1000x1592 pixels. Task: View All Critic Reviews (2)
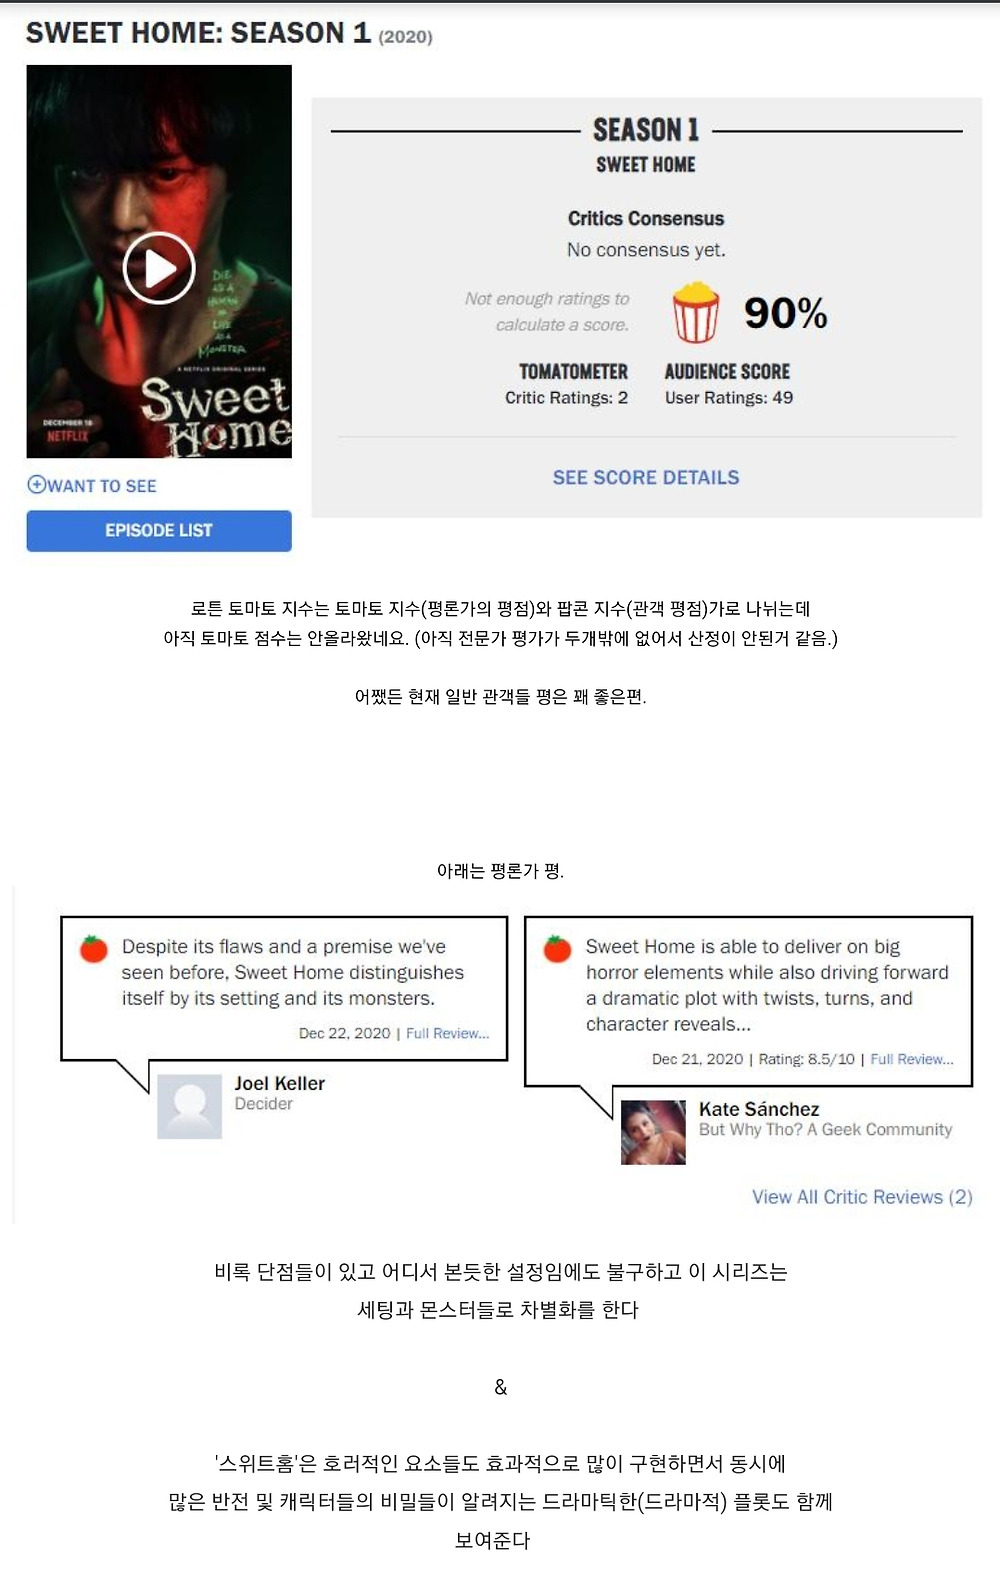(x=862, y=1197)
